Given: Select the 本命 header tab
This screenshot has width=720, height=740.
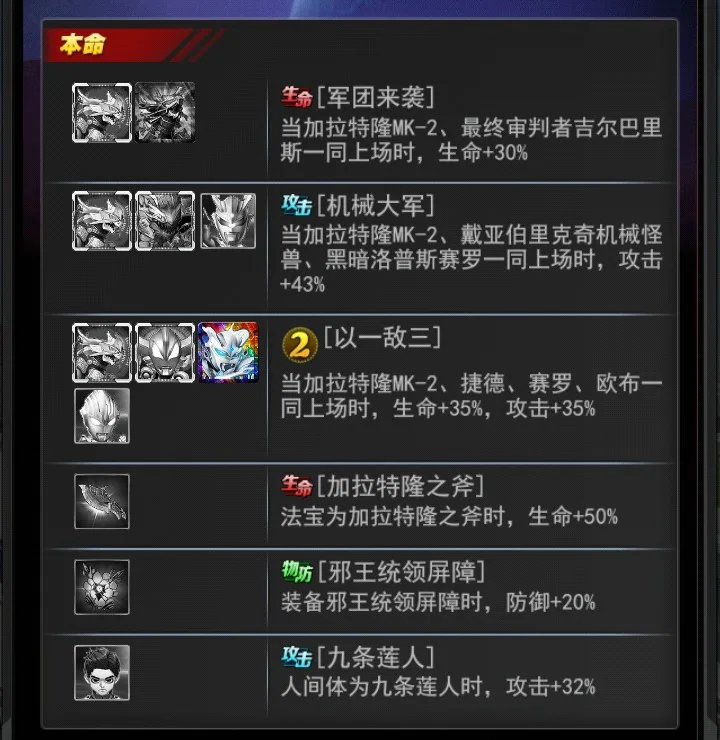Looking at the screenshot, I should [83, 45].
